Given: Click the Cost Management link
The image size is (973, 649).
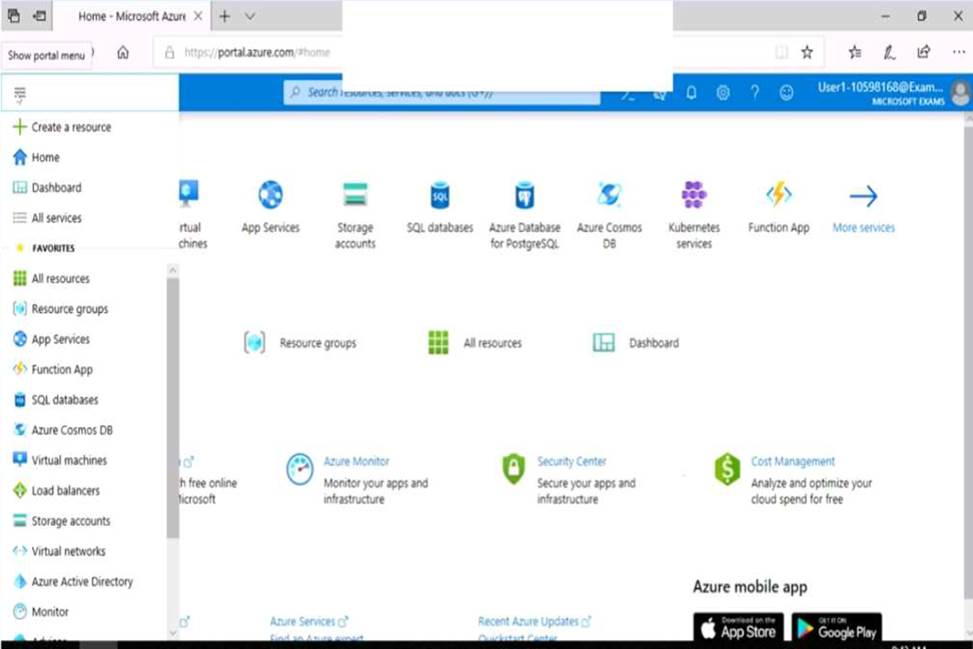Looking at the screenshot, I should [792, 461].
